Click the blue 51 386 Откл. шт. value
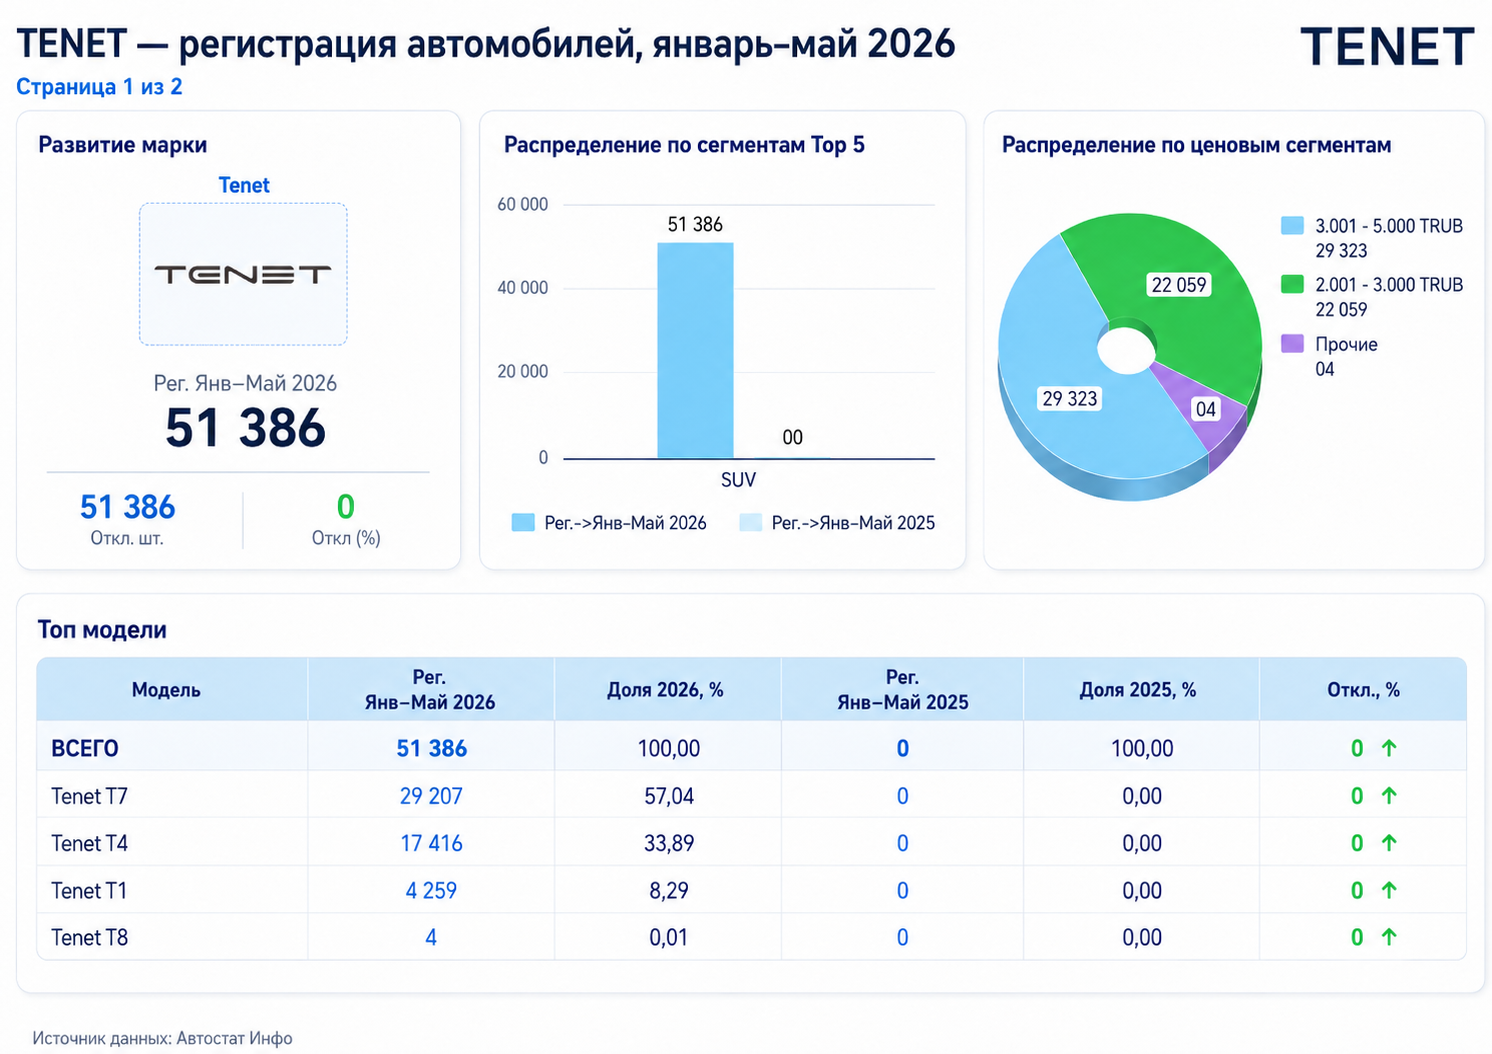The width and height of the screenshot is (1492, 1054). (127, 507)
